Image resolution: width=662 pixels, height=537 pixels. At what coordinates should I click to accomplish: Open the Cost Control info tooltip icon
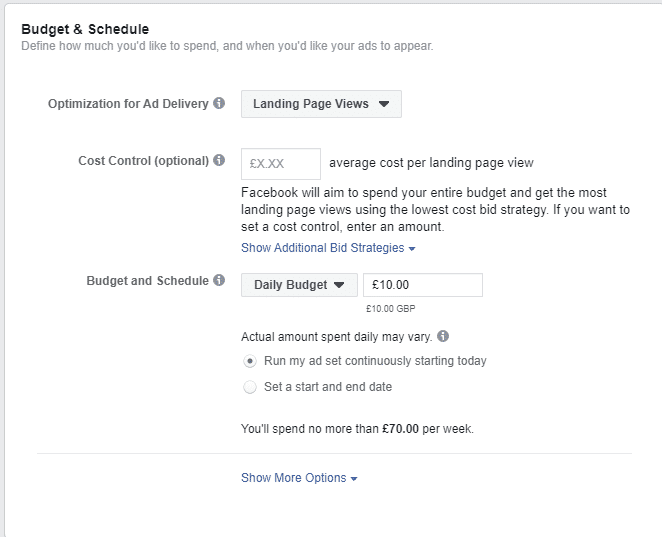pyautogui.click(x=219, y=160)
